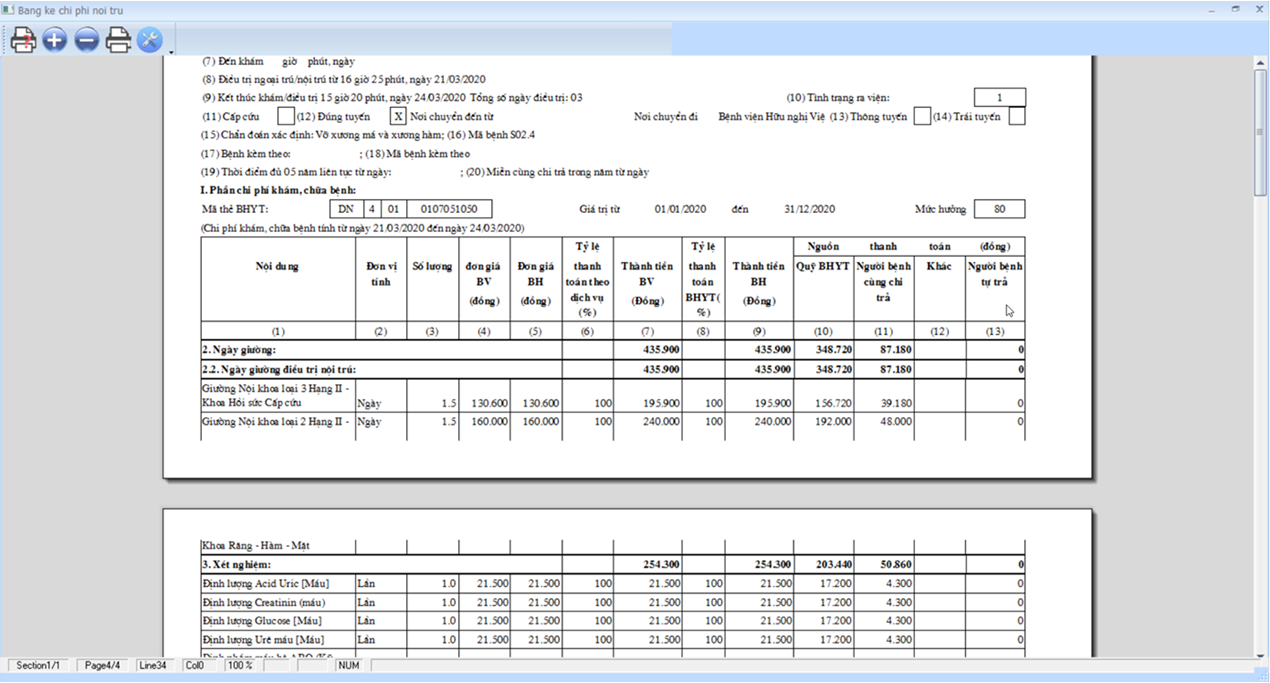Click Bệnh viện Hữu nghị Việ text
Viewport: 1270px width, 683px height.
click(x=772, y=117)
